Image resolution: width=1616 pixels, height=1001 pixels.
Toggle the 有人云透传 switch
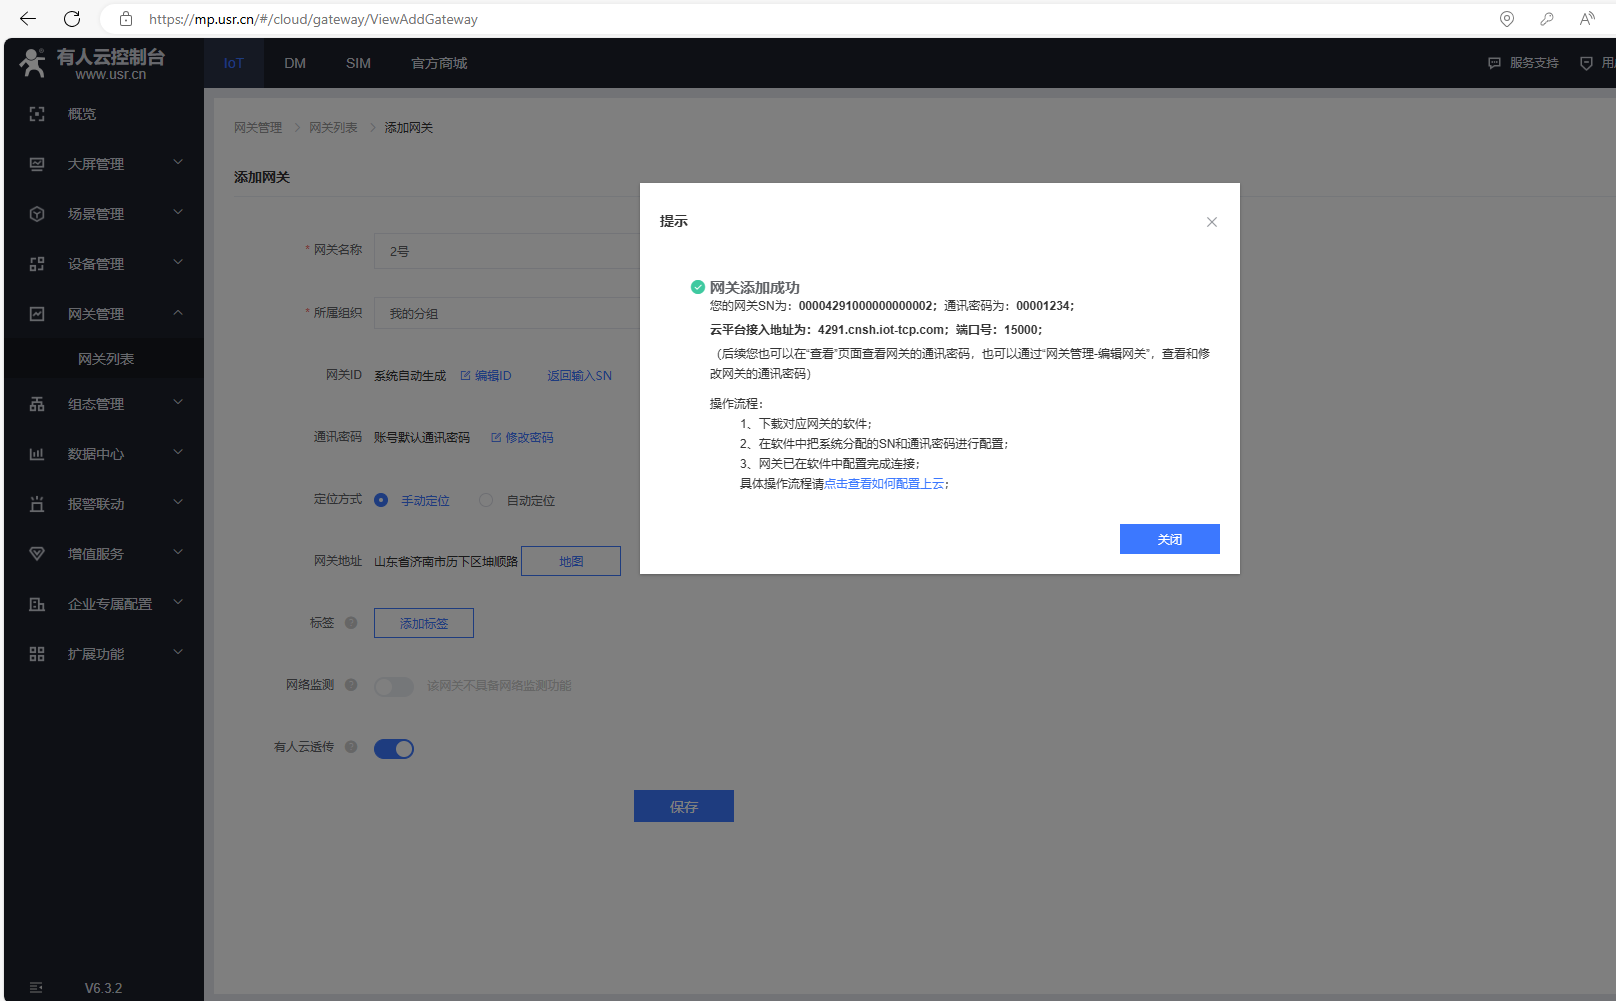pyautogui.click(x=394, y=749)
